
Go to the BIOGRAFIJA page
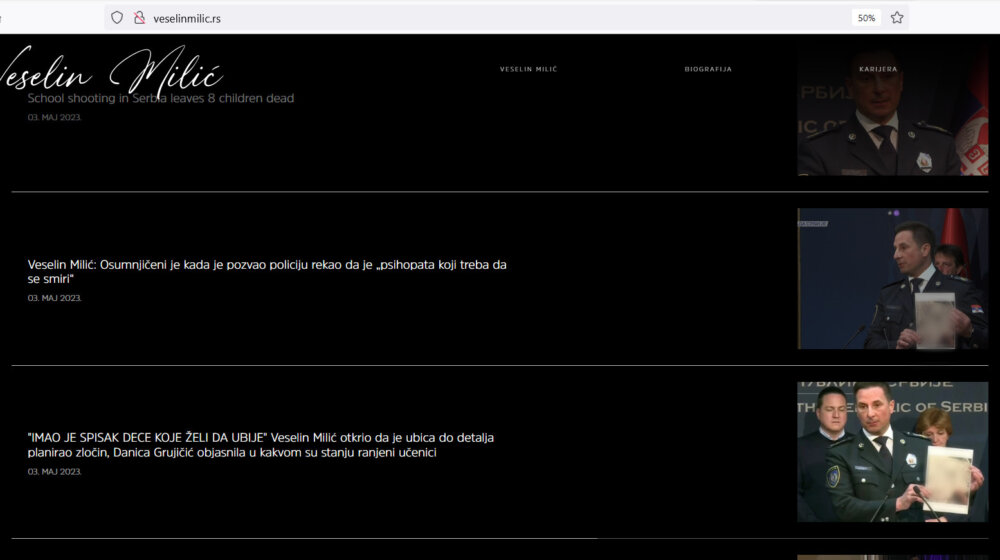(x=708, y=69)
